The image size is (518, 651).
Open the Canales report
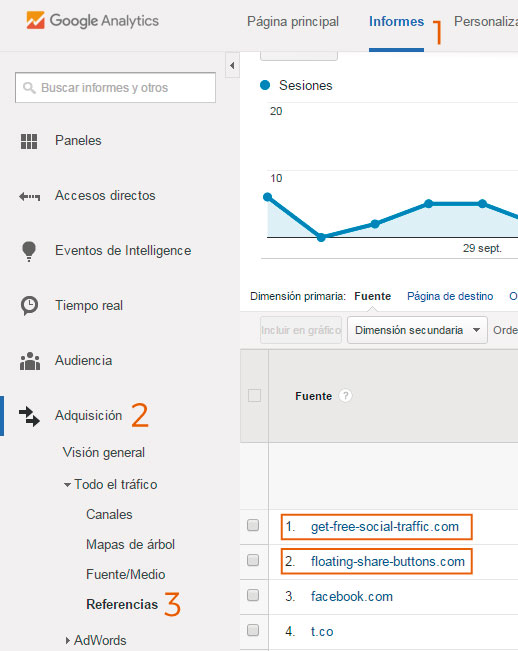pos(109,514)
